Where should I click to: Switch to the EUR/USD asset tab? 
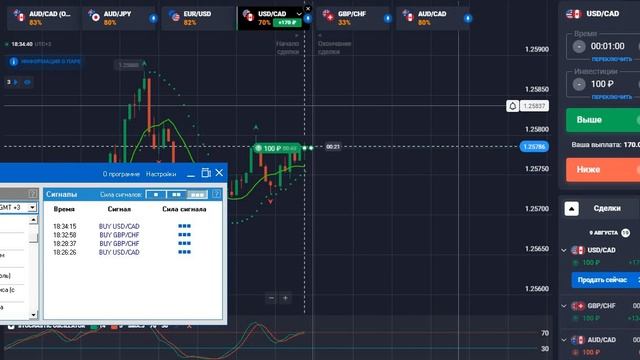[198, 18]
